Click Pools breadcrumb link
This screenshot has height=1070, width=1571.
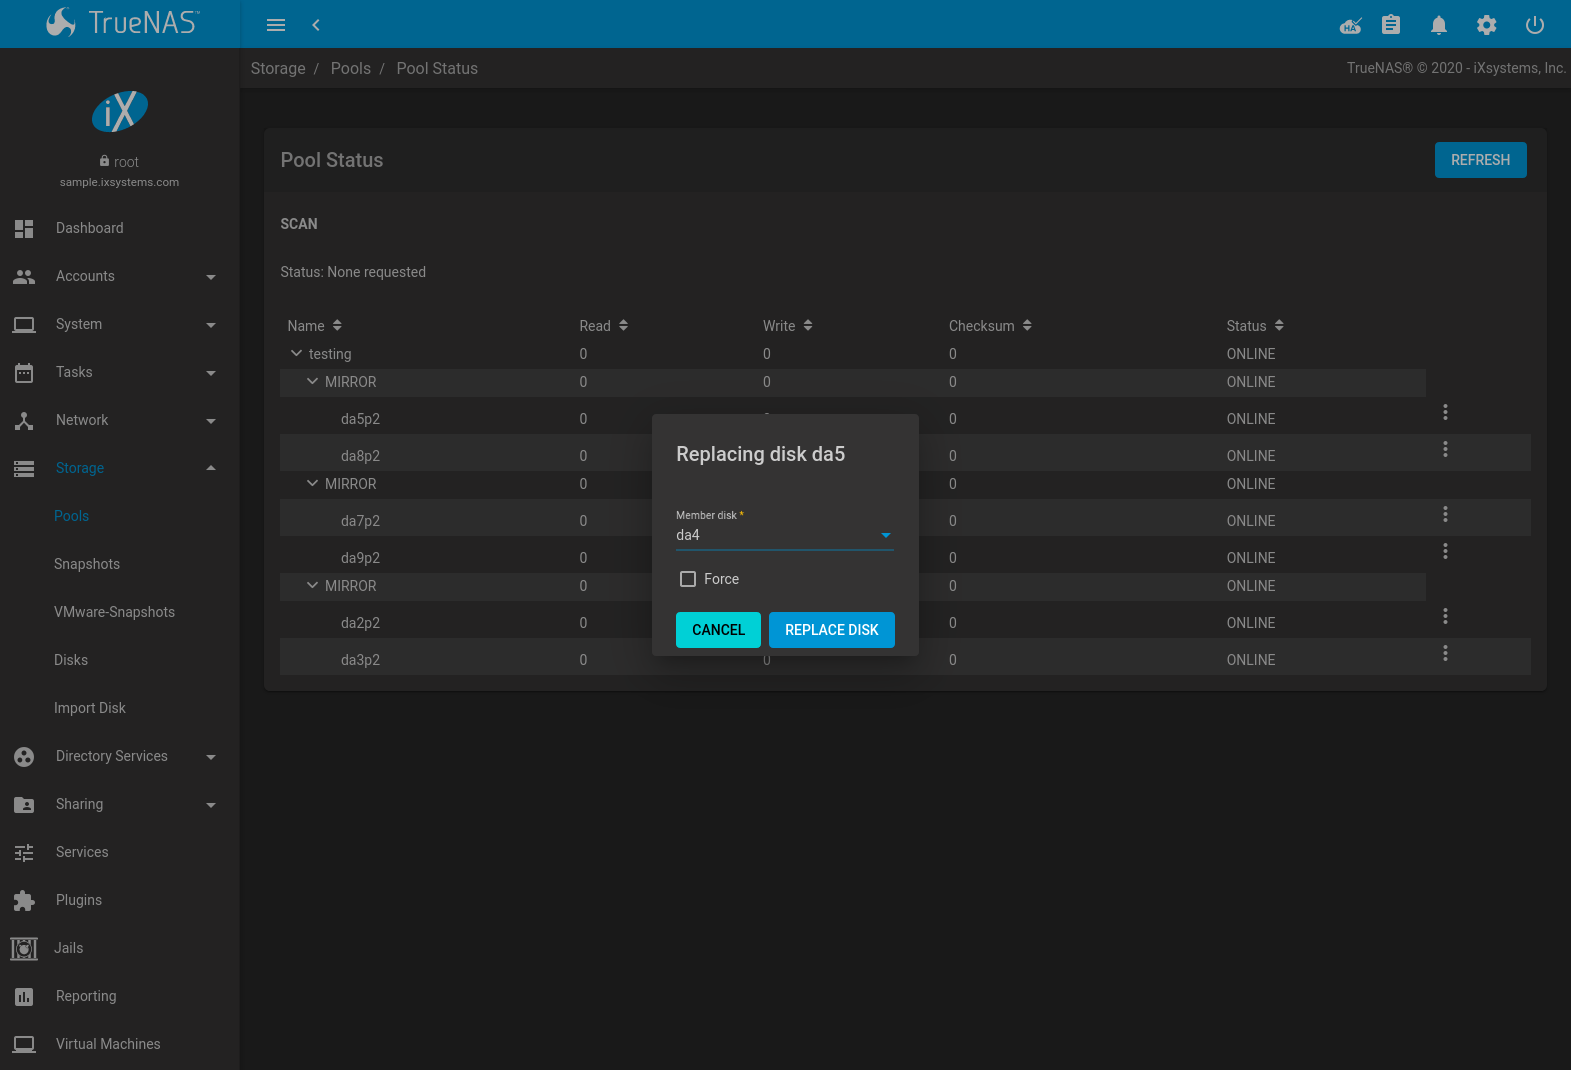(x=351, y=68)
